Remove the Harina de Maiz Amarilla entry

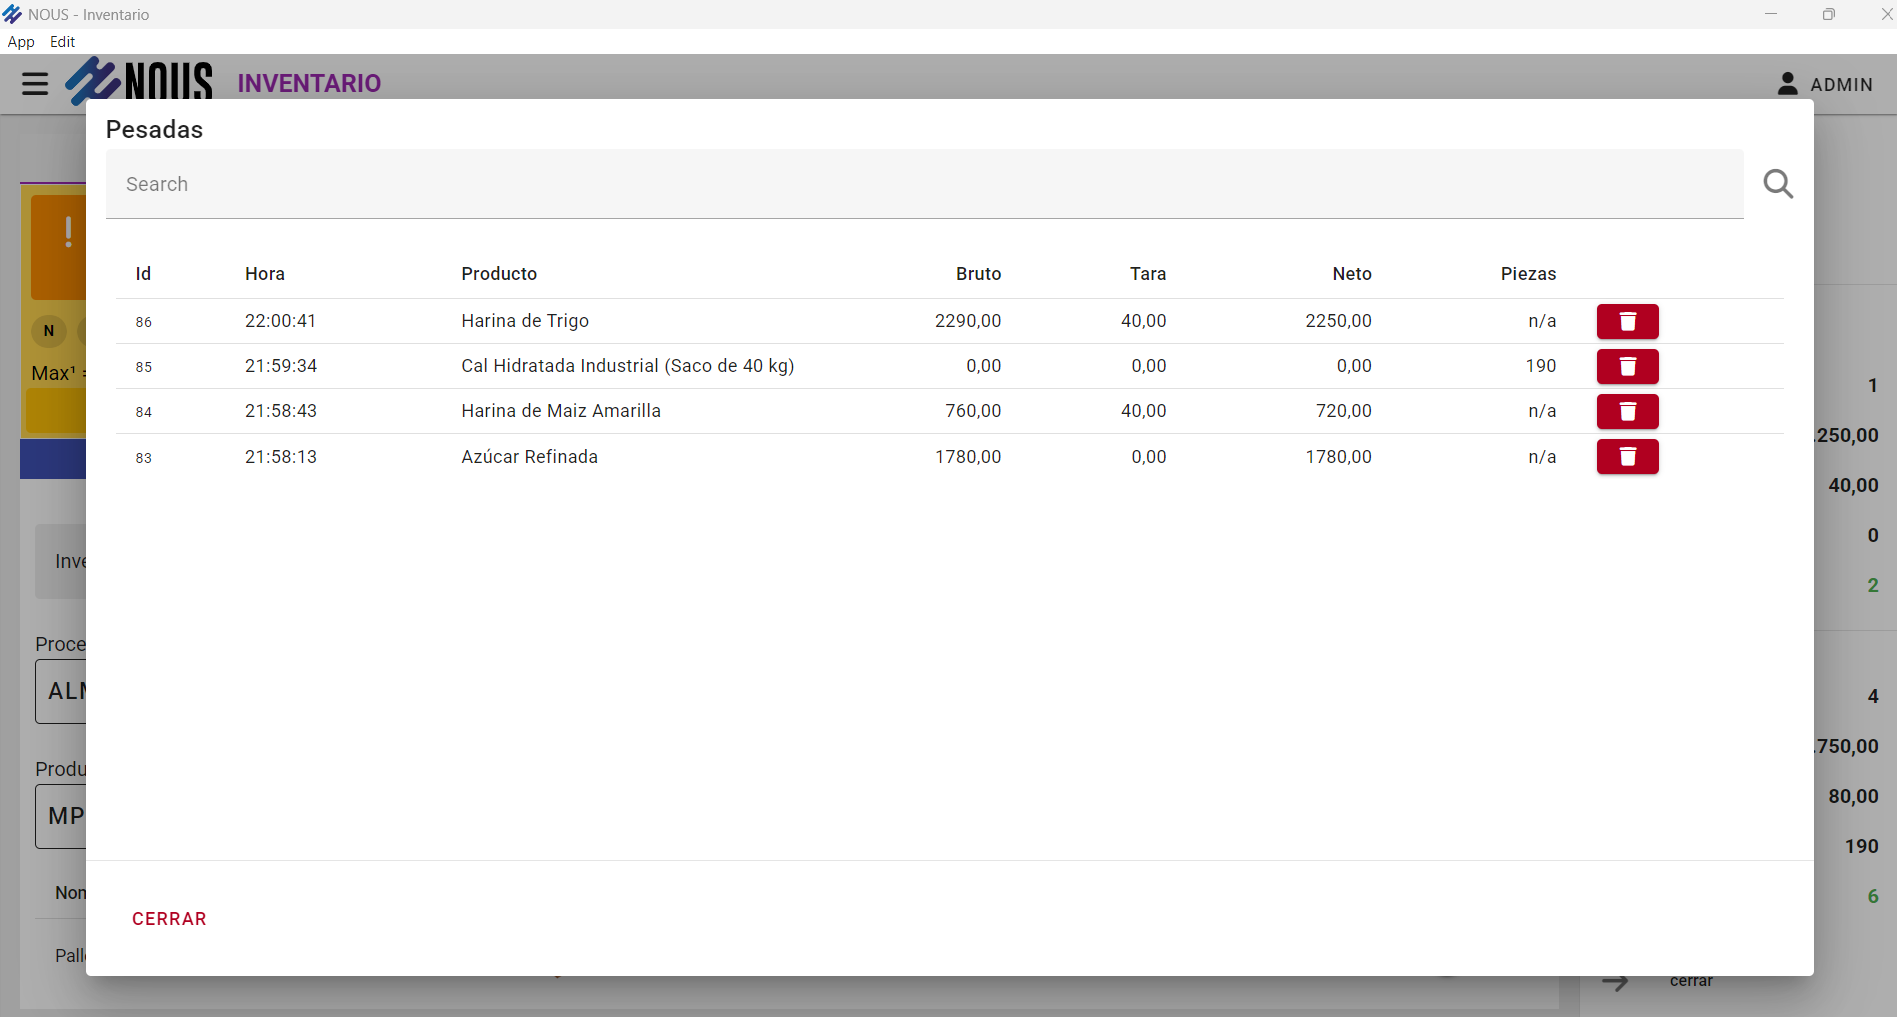[1627, 412]
